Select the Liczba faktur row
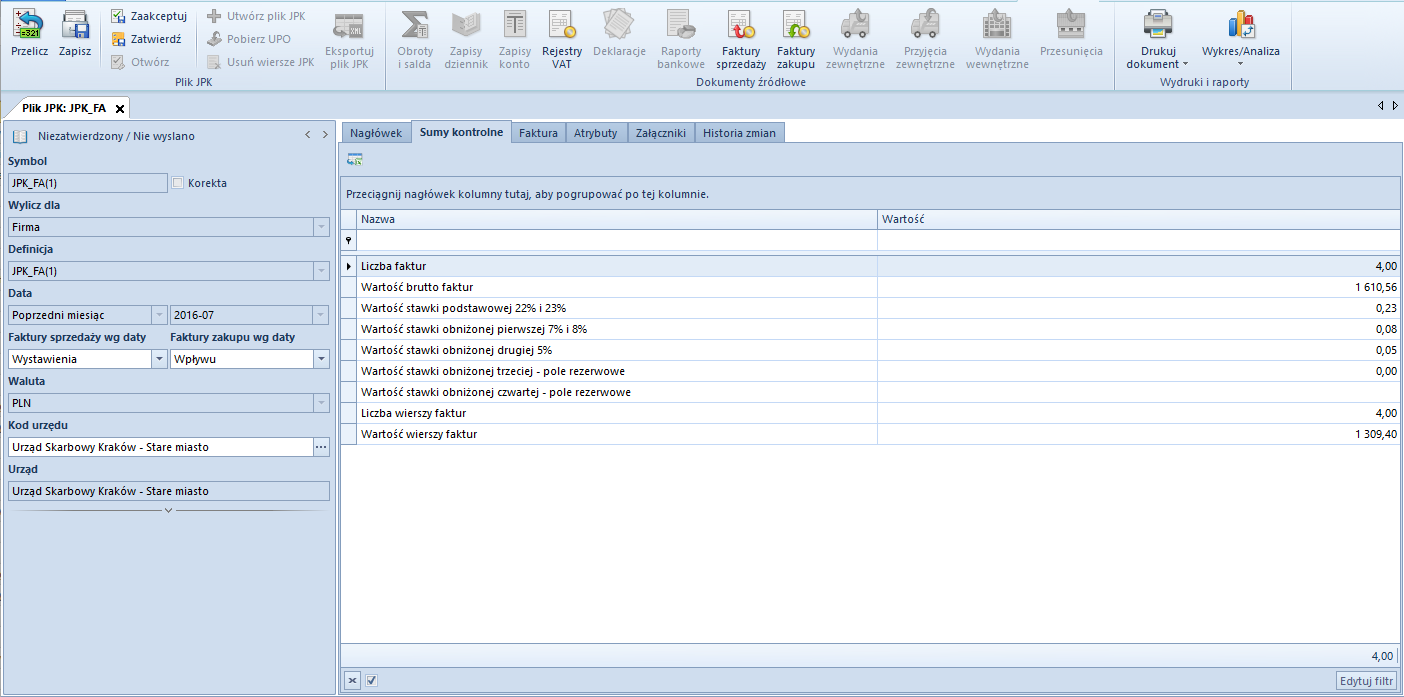Viewport: 1404px width, 697px height. tap(870, 266)
